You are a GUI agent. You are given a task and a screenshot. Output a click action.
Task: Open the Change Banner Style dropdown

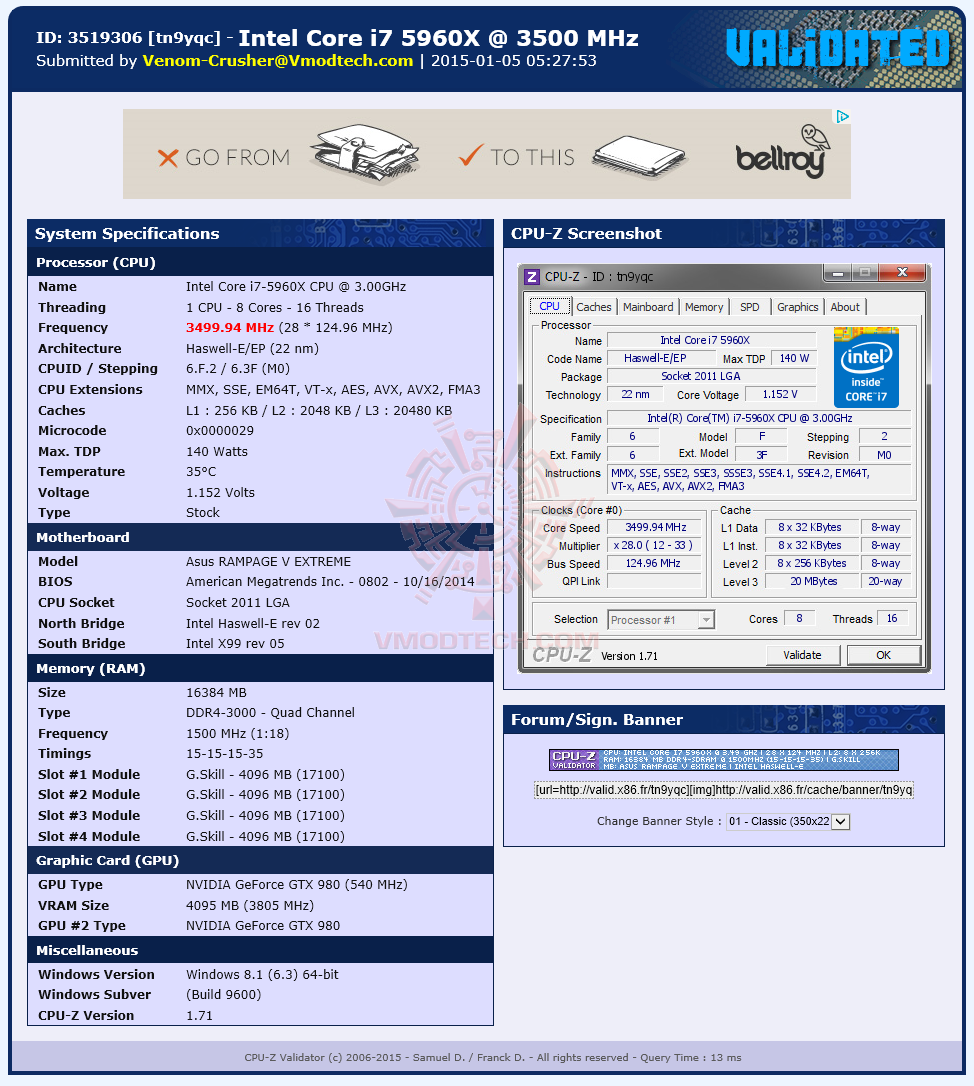(x=788, y=821)
